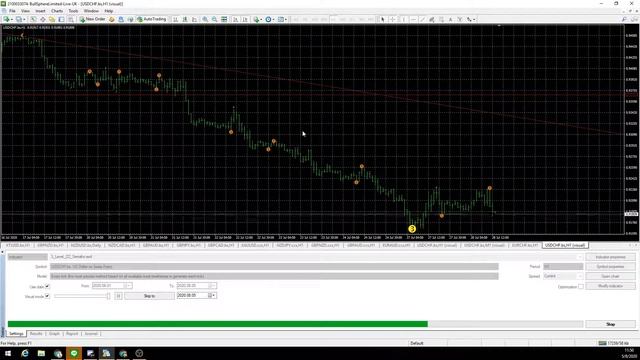Open the Help menu
This screenshot has width=640, height=360.
[109, 11]
